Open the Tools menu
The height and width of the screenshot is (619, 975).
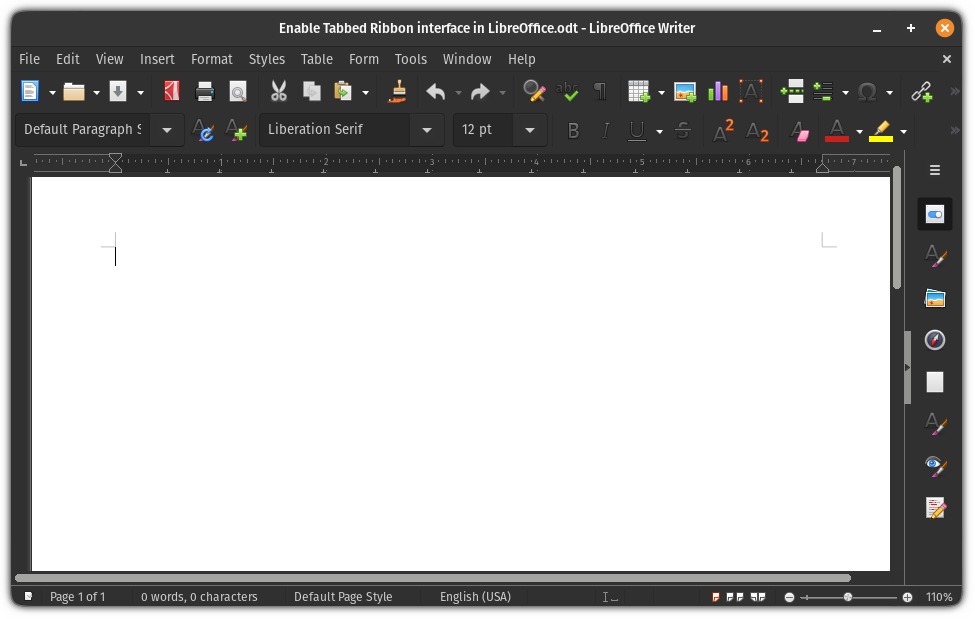click(411, 59)
